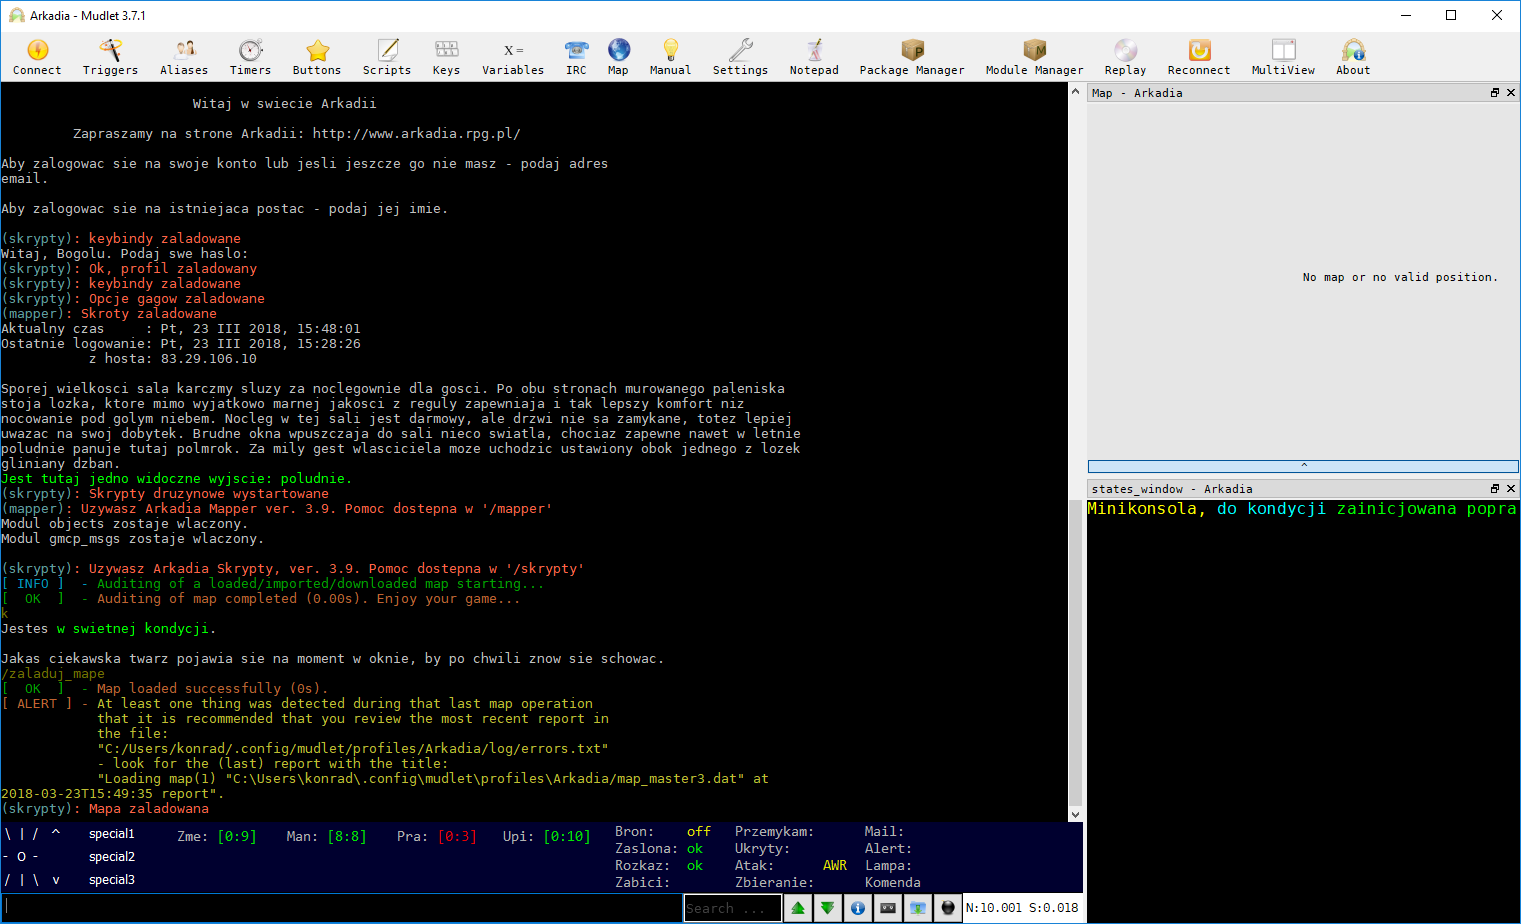This screenshot has height=924, width=1521.
Task: Open the Triggers editor
Action: pyautogui.click(x=110, y=57)
